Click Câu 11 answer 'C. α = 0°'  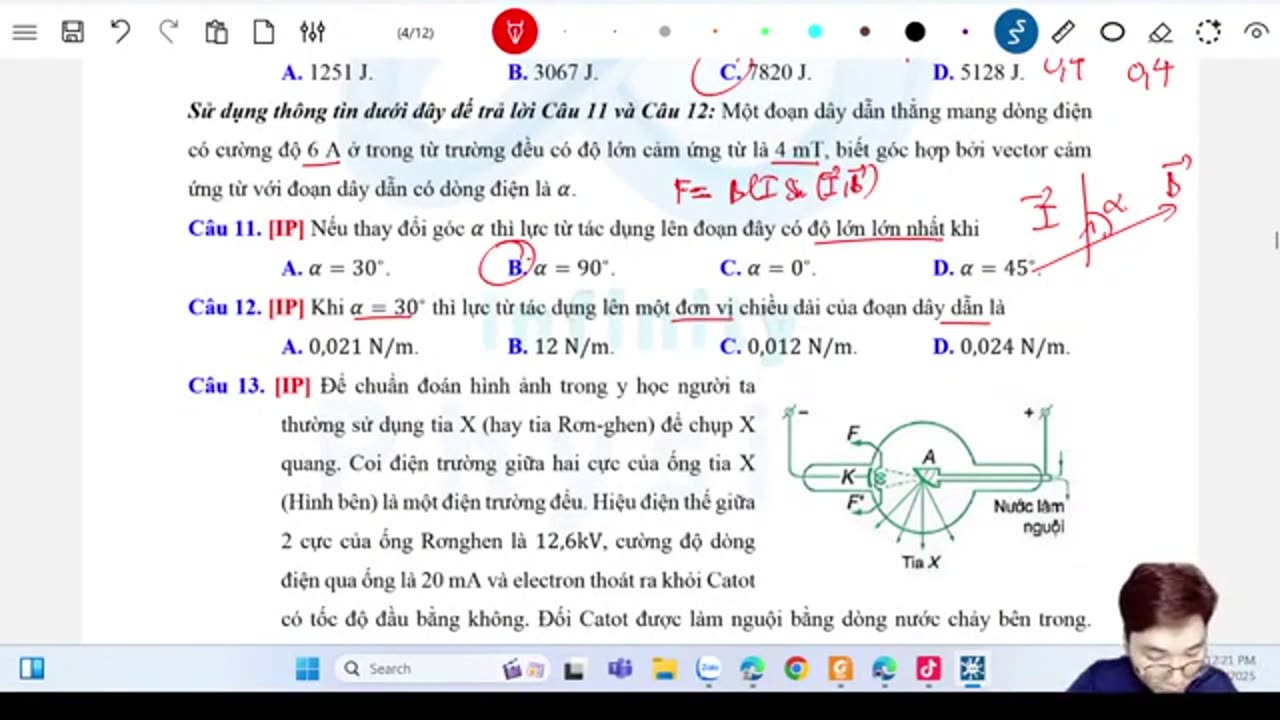click(x=769, y=268)
